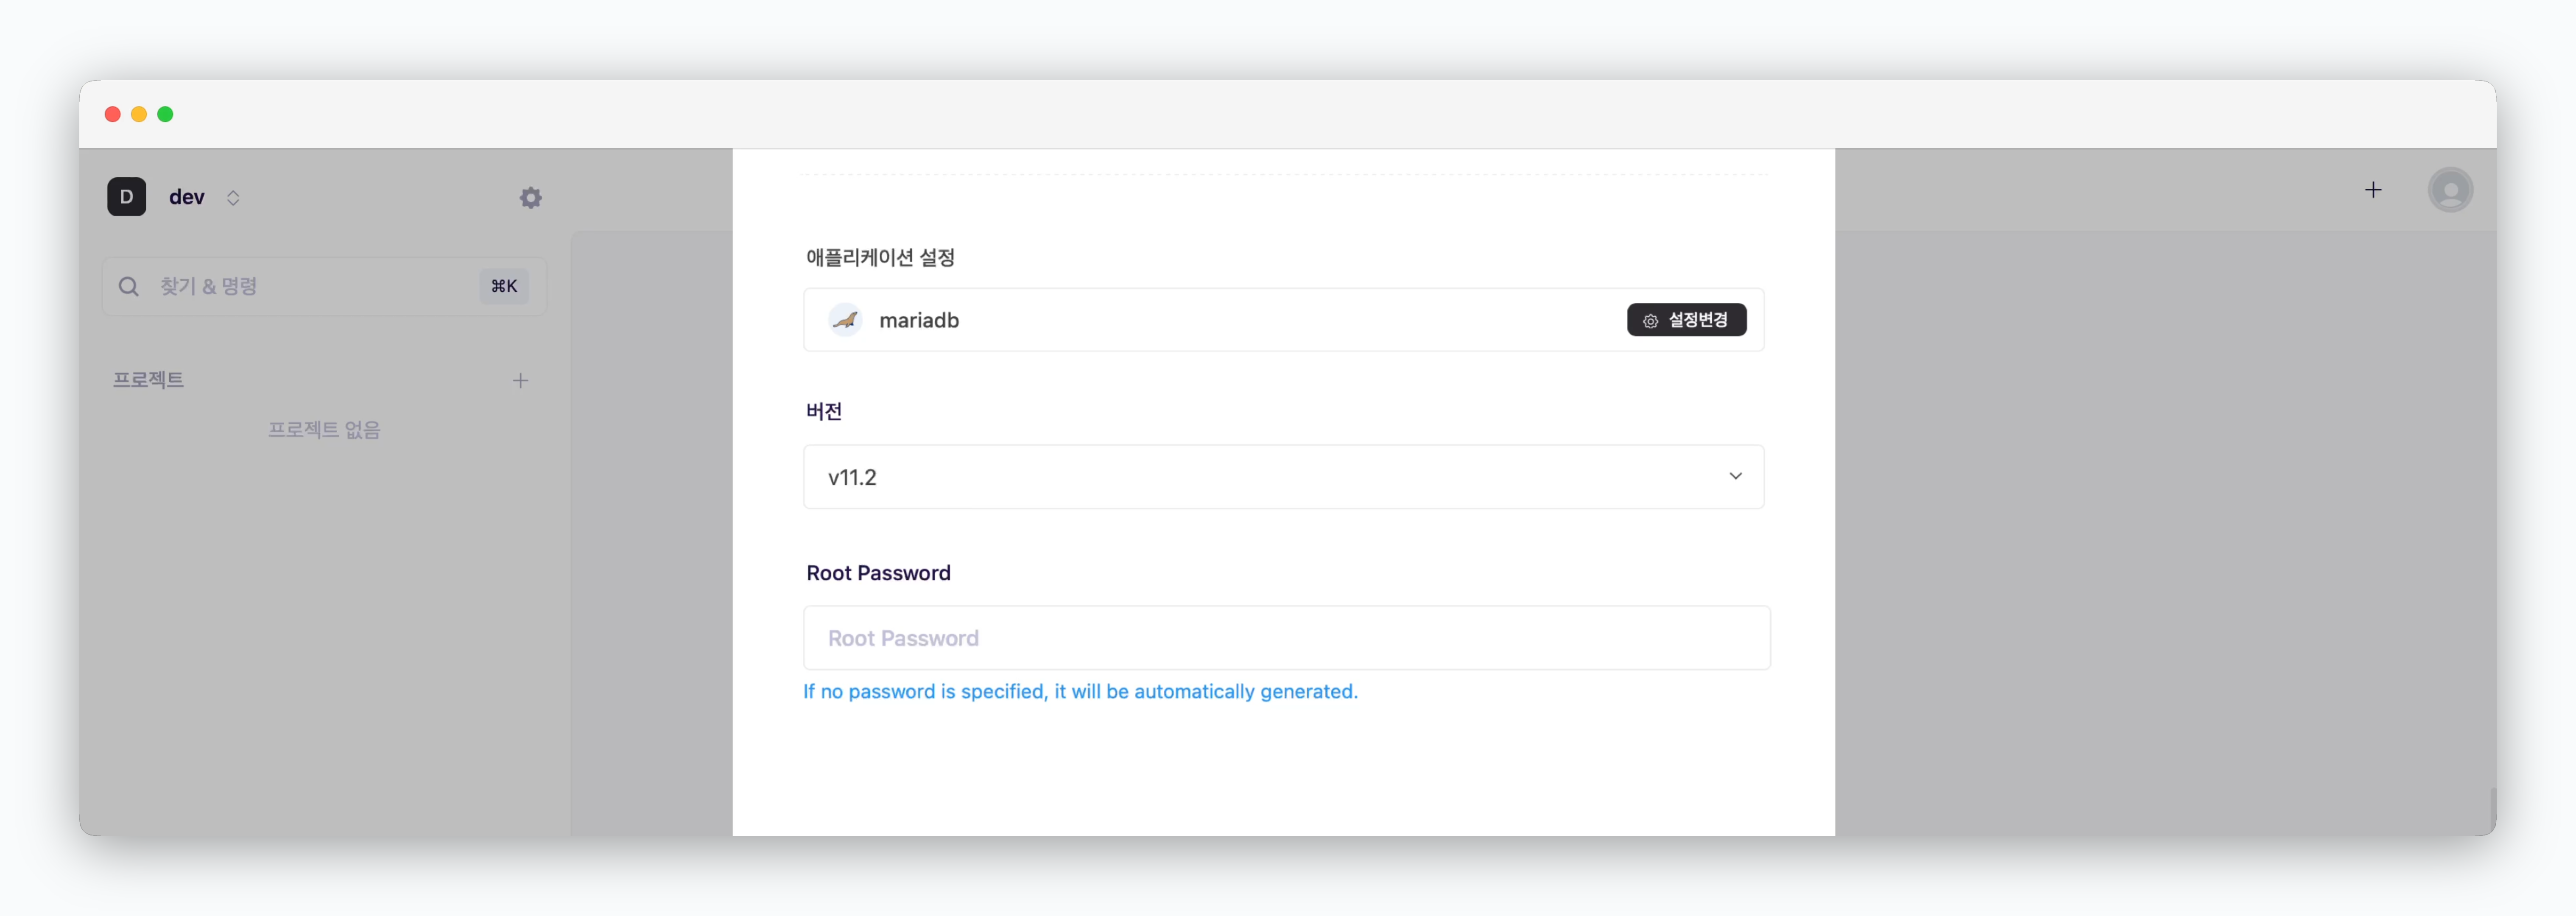Click into the Root Password field
The width and height of the screenshot is (2576, 916).
point(1286,638)
